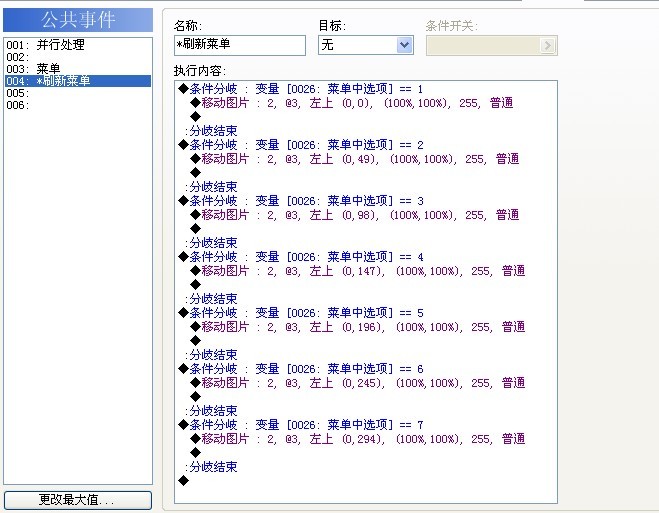Select the 条件分歧 菜单中选项 == 3 line
Image resolution: width=659 pixels, height=513 pixels.
tap(301, 201)
